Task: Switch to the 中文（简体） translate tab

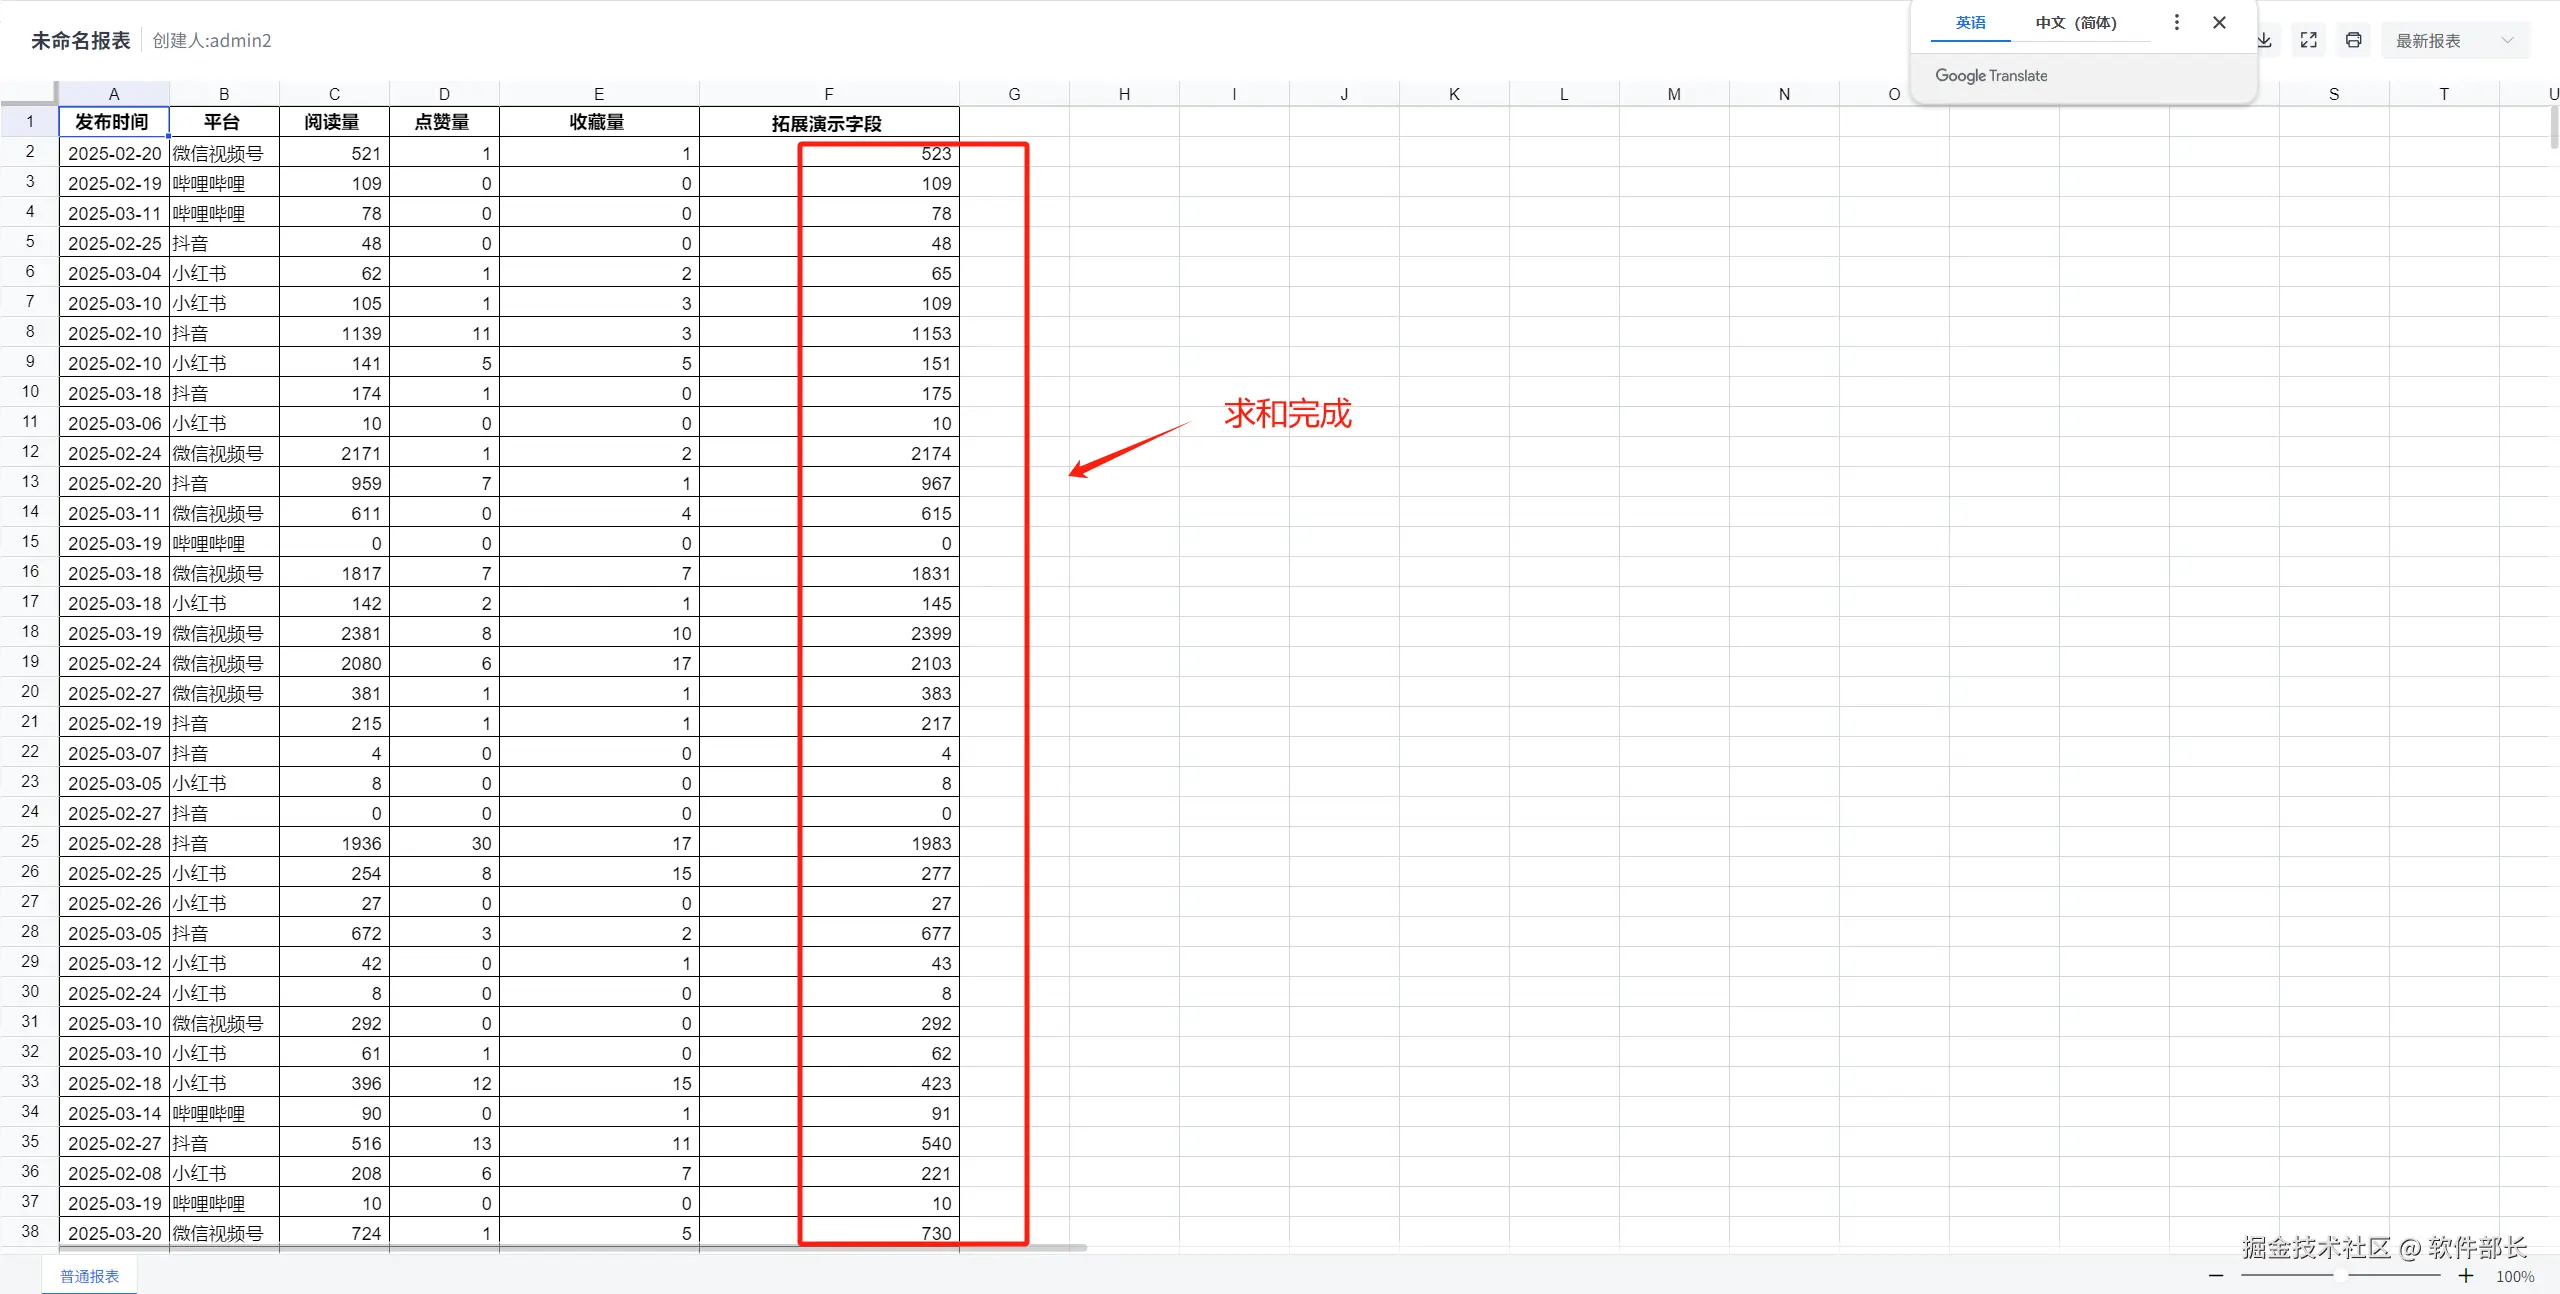Action: pyautogui.click(x=2076, y=22)
